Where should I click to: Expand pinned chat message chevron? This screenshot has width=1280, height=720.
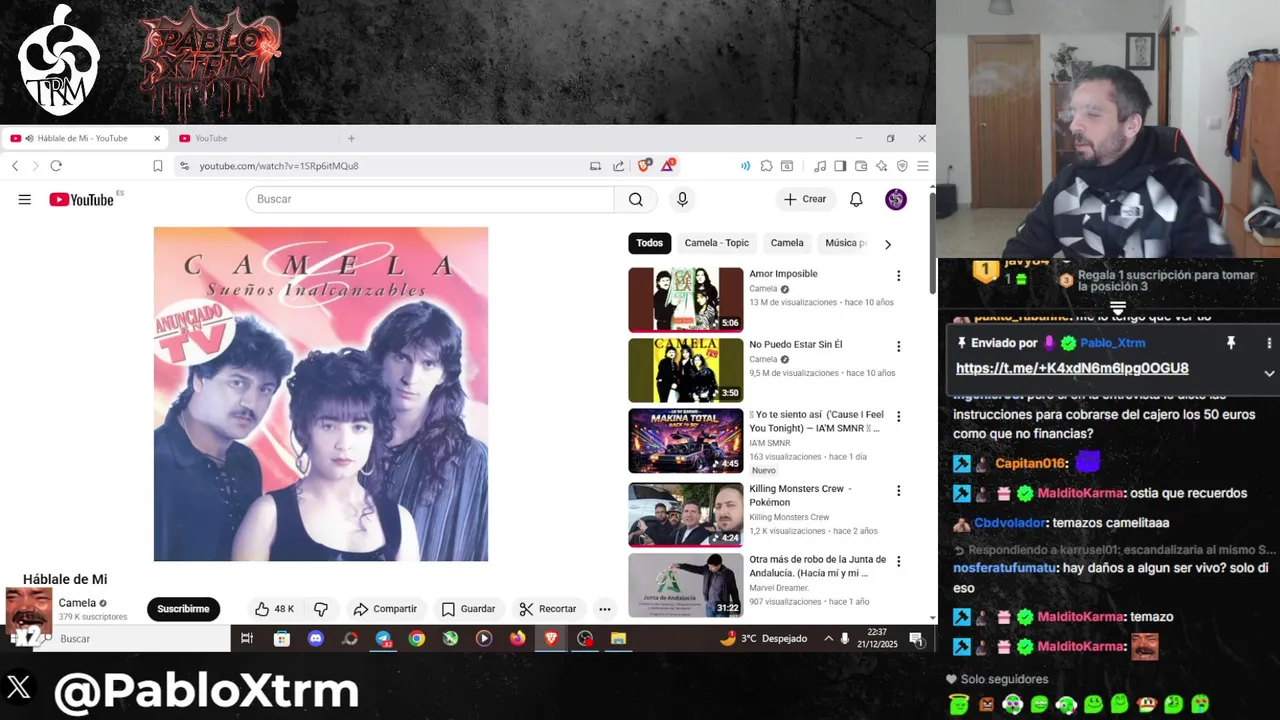click(x=1269, y=373)
